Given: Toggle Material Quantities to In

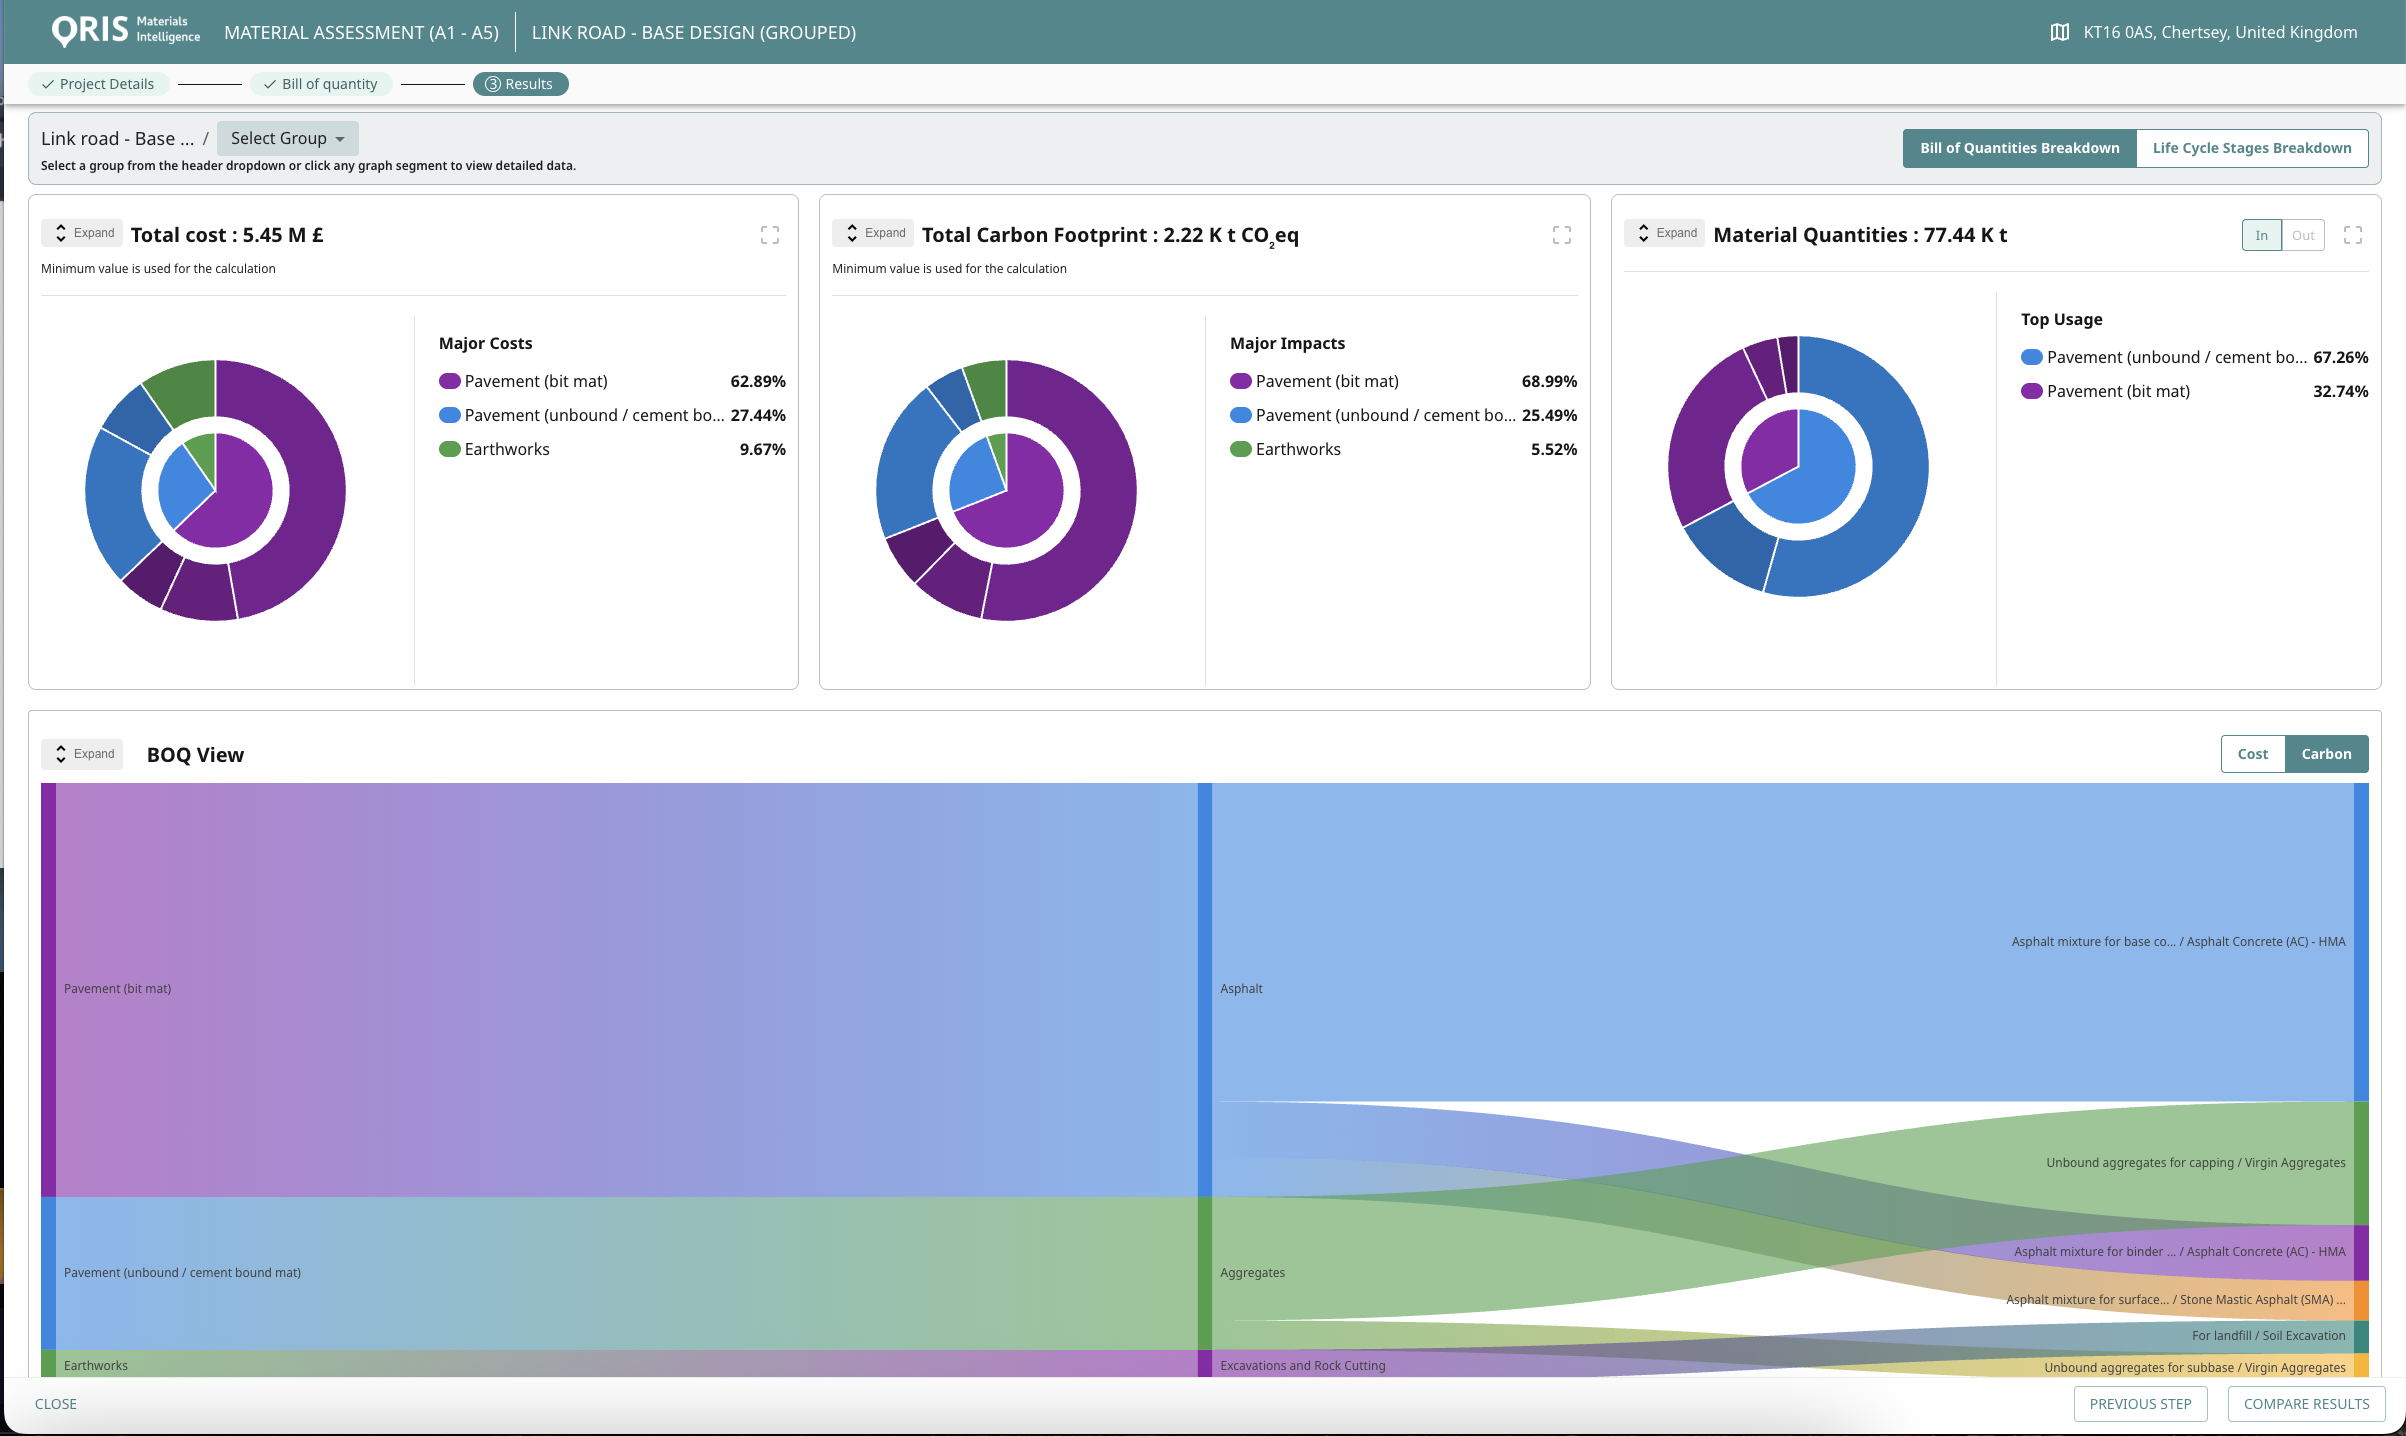Looking at the screenshot, I should tap(2261, 235).
